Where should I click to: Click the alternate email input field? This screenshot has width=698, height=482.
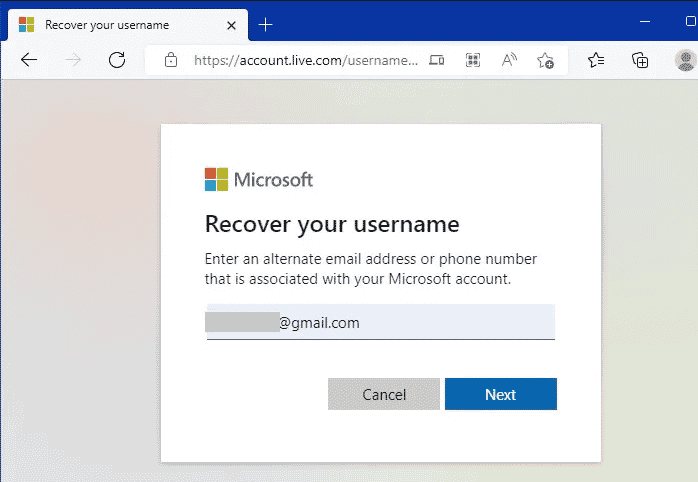[381, 322]
